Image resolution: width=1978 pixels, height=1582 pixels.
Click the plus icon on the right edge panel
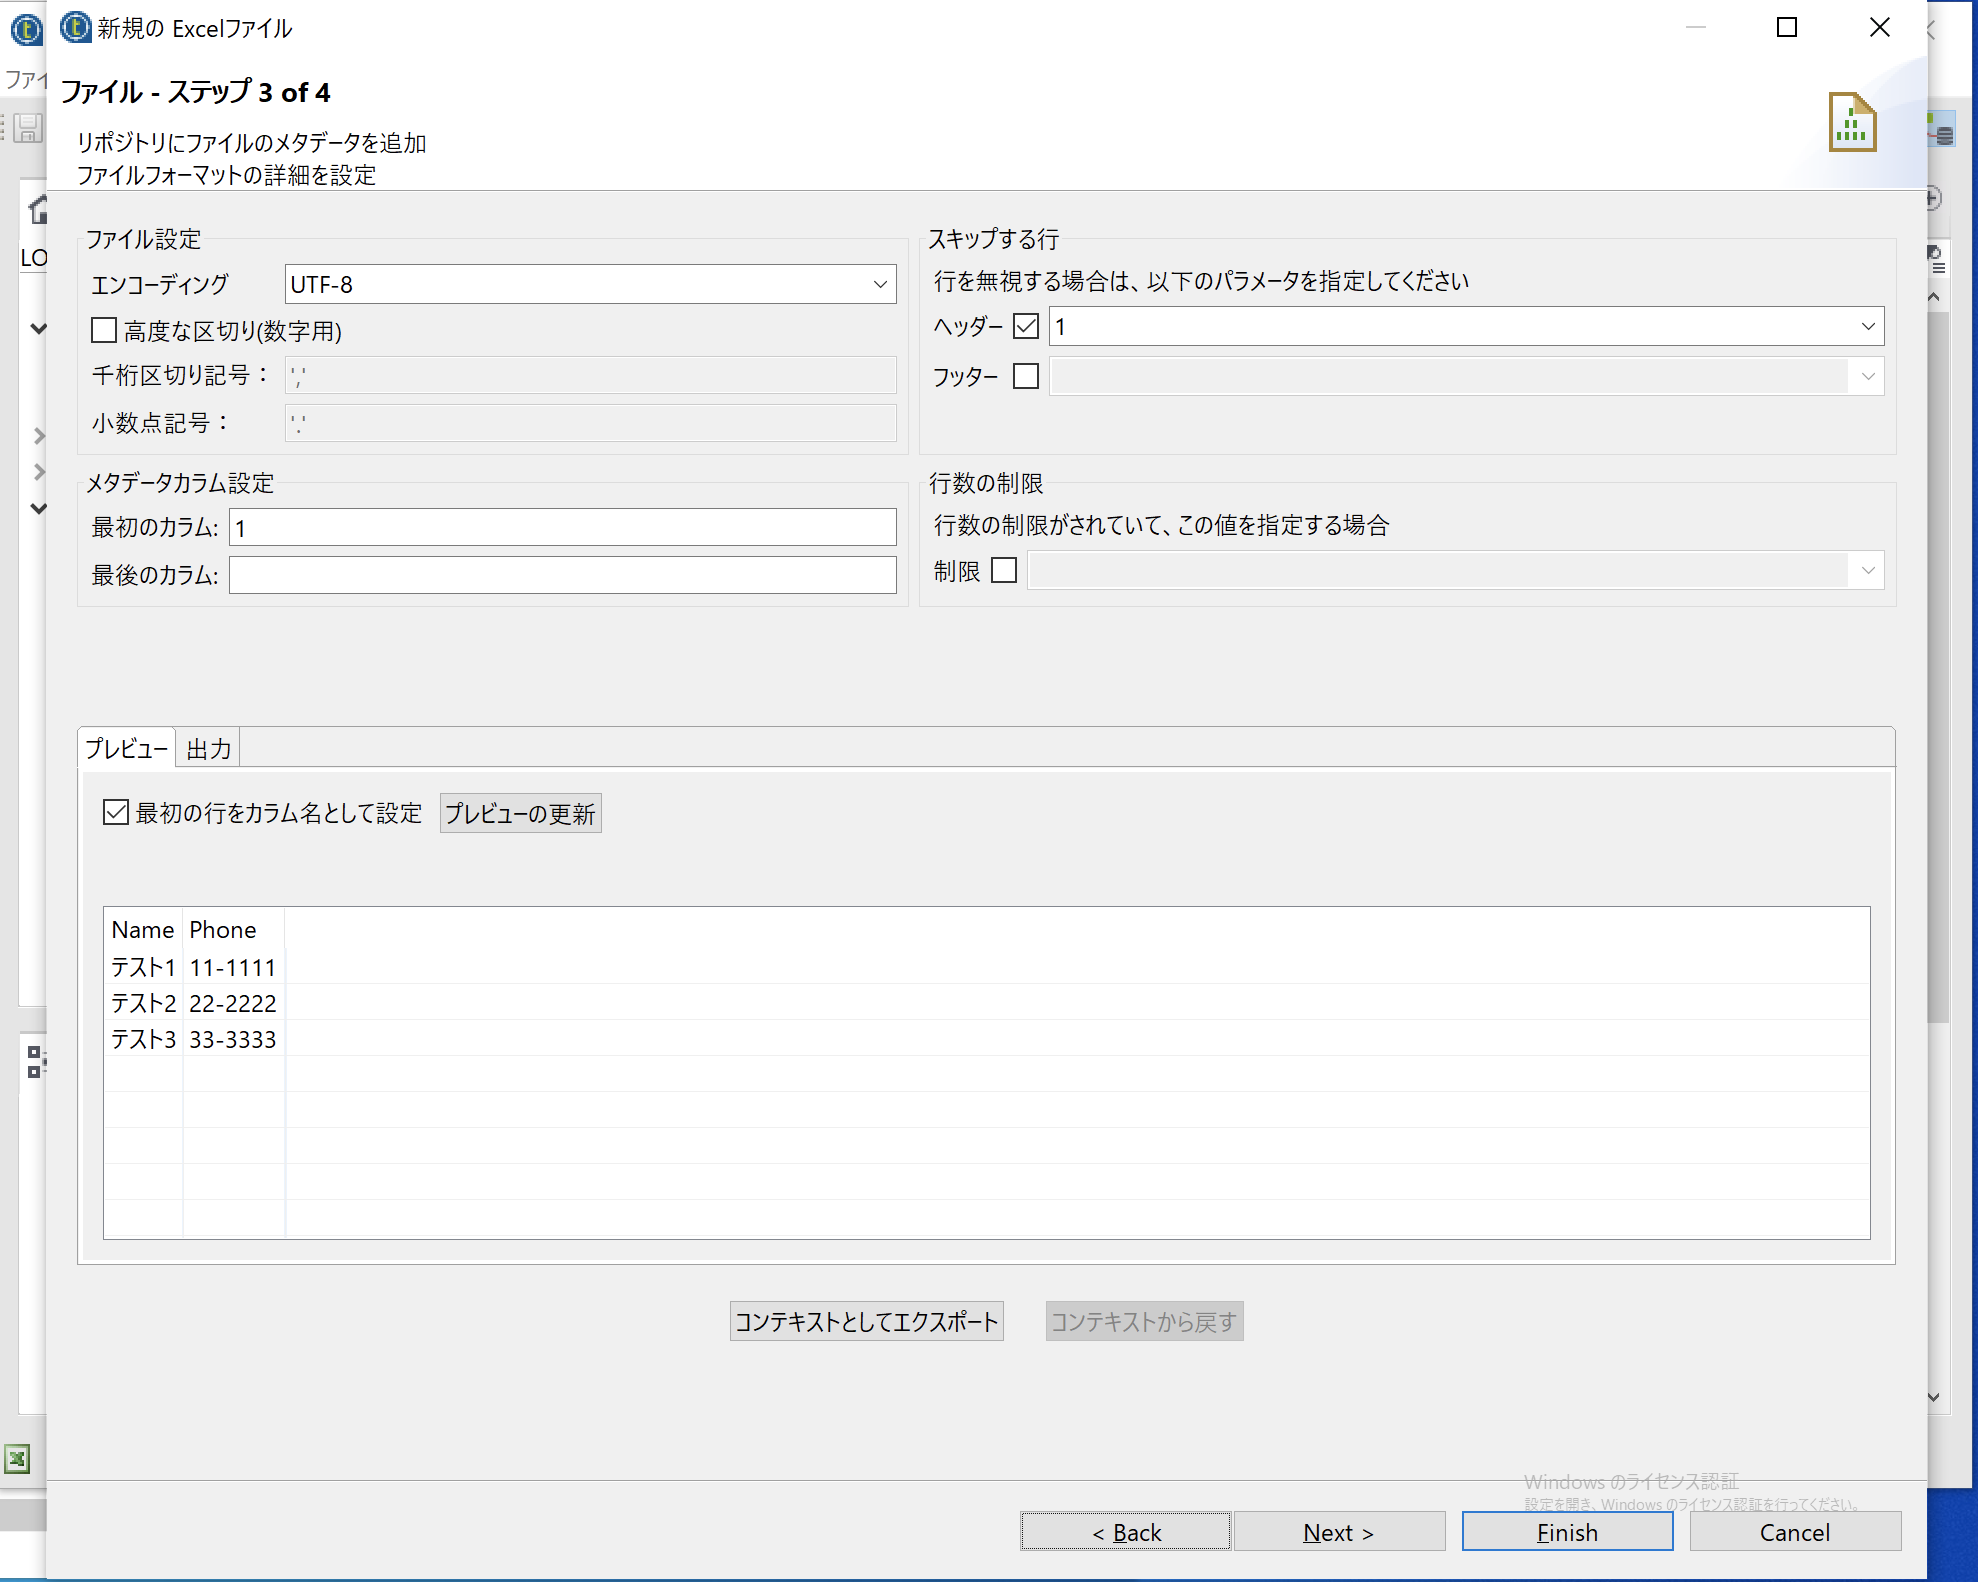[1932, 198]
